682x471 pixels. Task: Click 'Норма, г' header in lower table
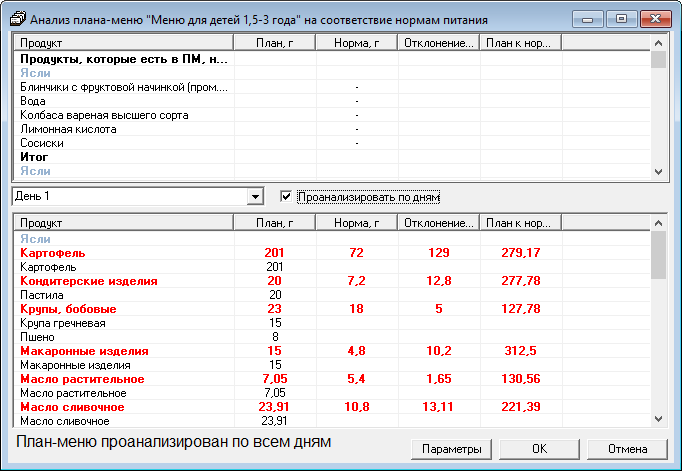356,223
